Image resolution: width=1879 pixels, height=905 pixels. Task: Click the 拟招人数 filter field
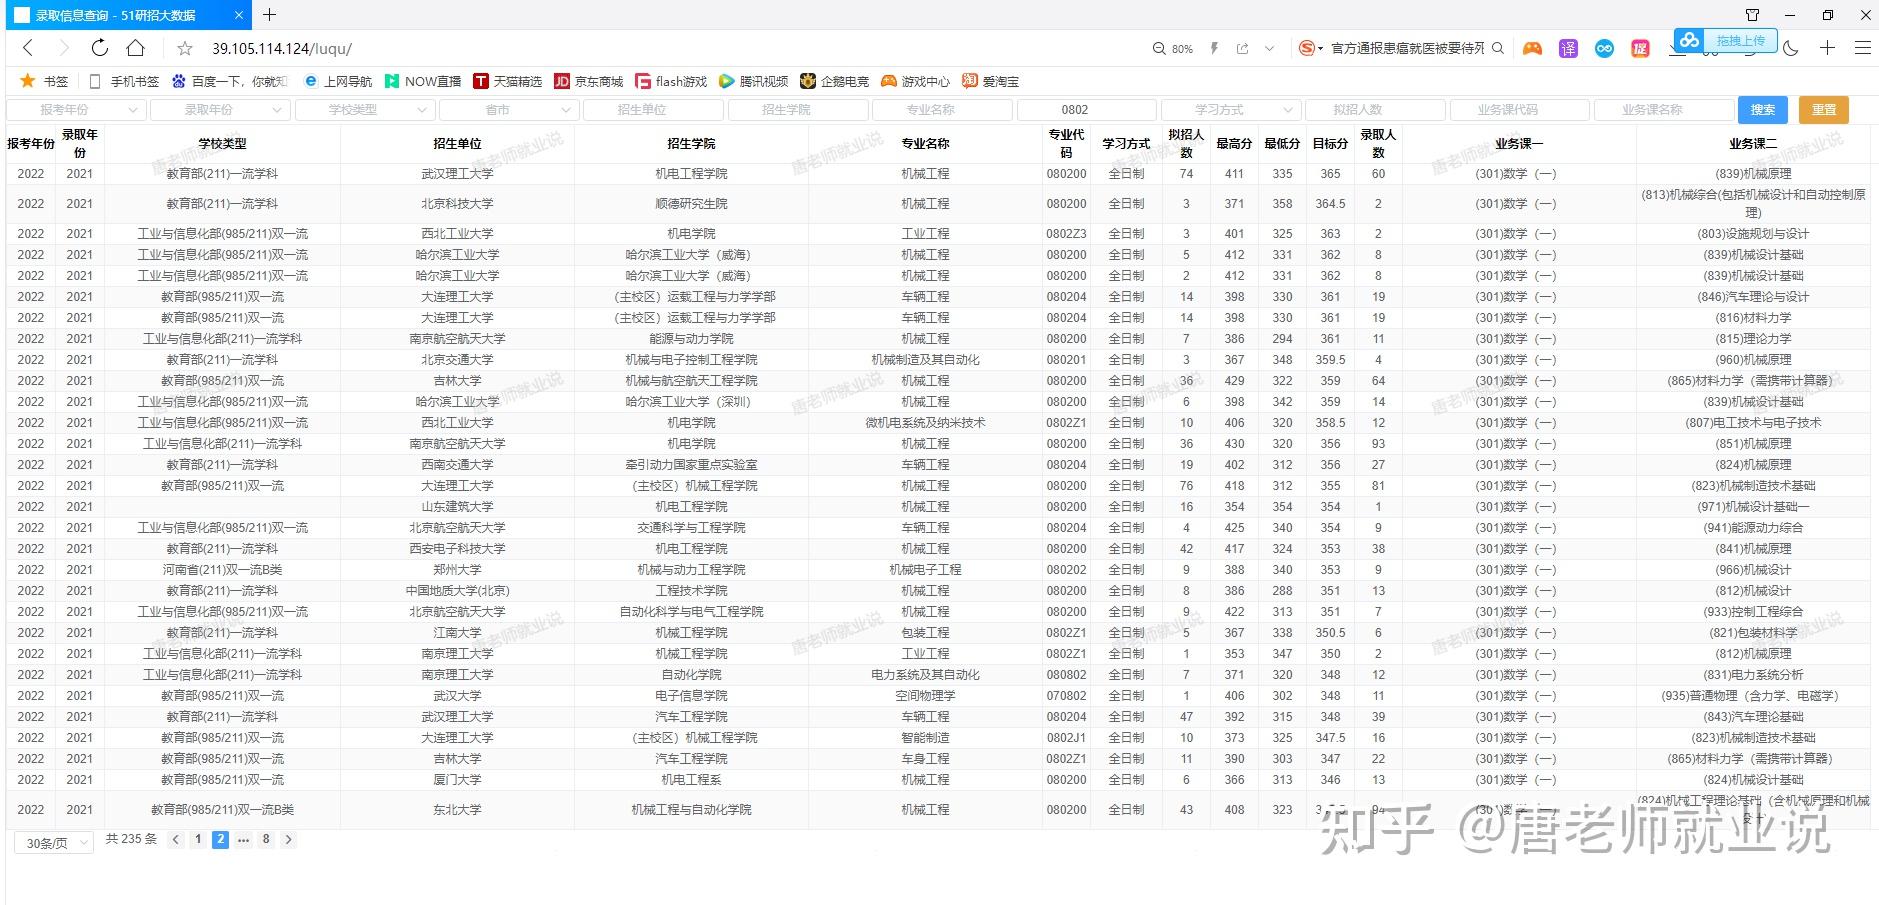[1375, 110]
